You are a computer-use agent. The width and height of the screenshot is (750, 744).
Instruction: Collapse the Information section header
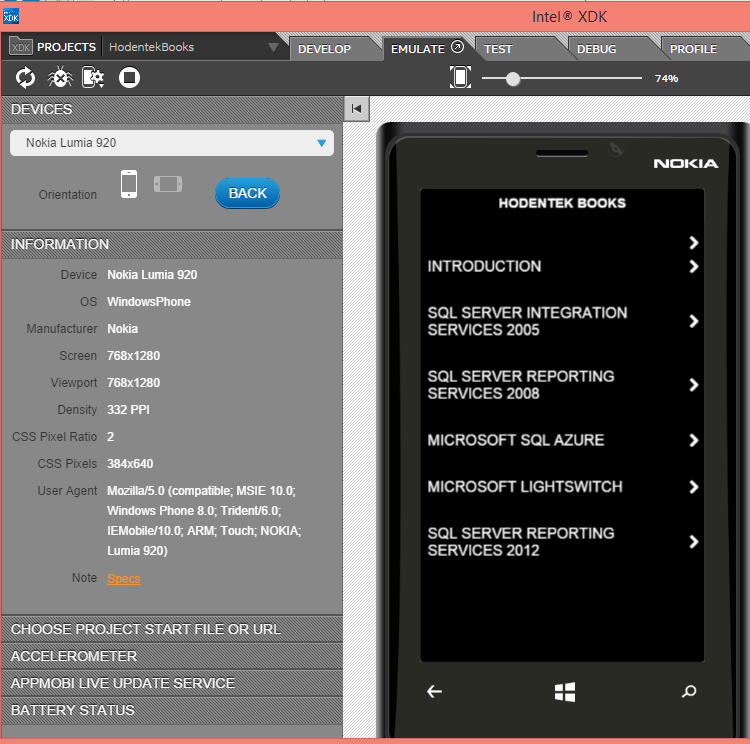click(x=172, y=244)
